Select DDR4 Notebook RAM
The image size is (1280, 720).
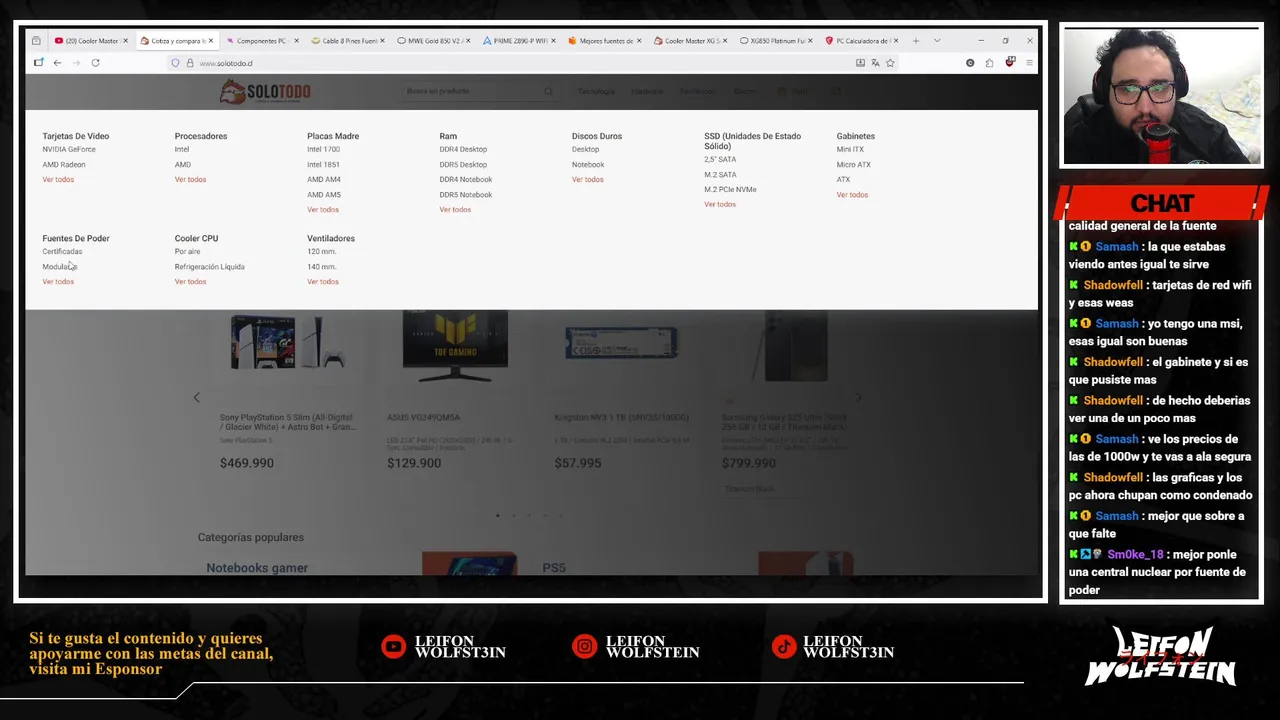click(466, 179)
